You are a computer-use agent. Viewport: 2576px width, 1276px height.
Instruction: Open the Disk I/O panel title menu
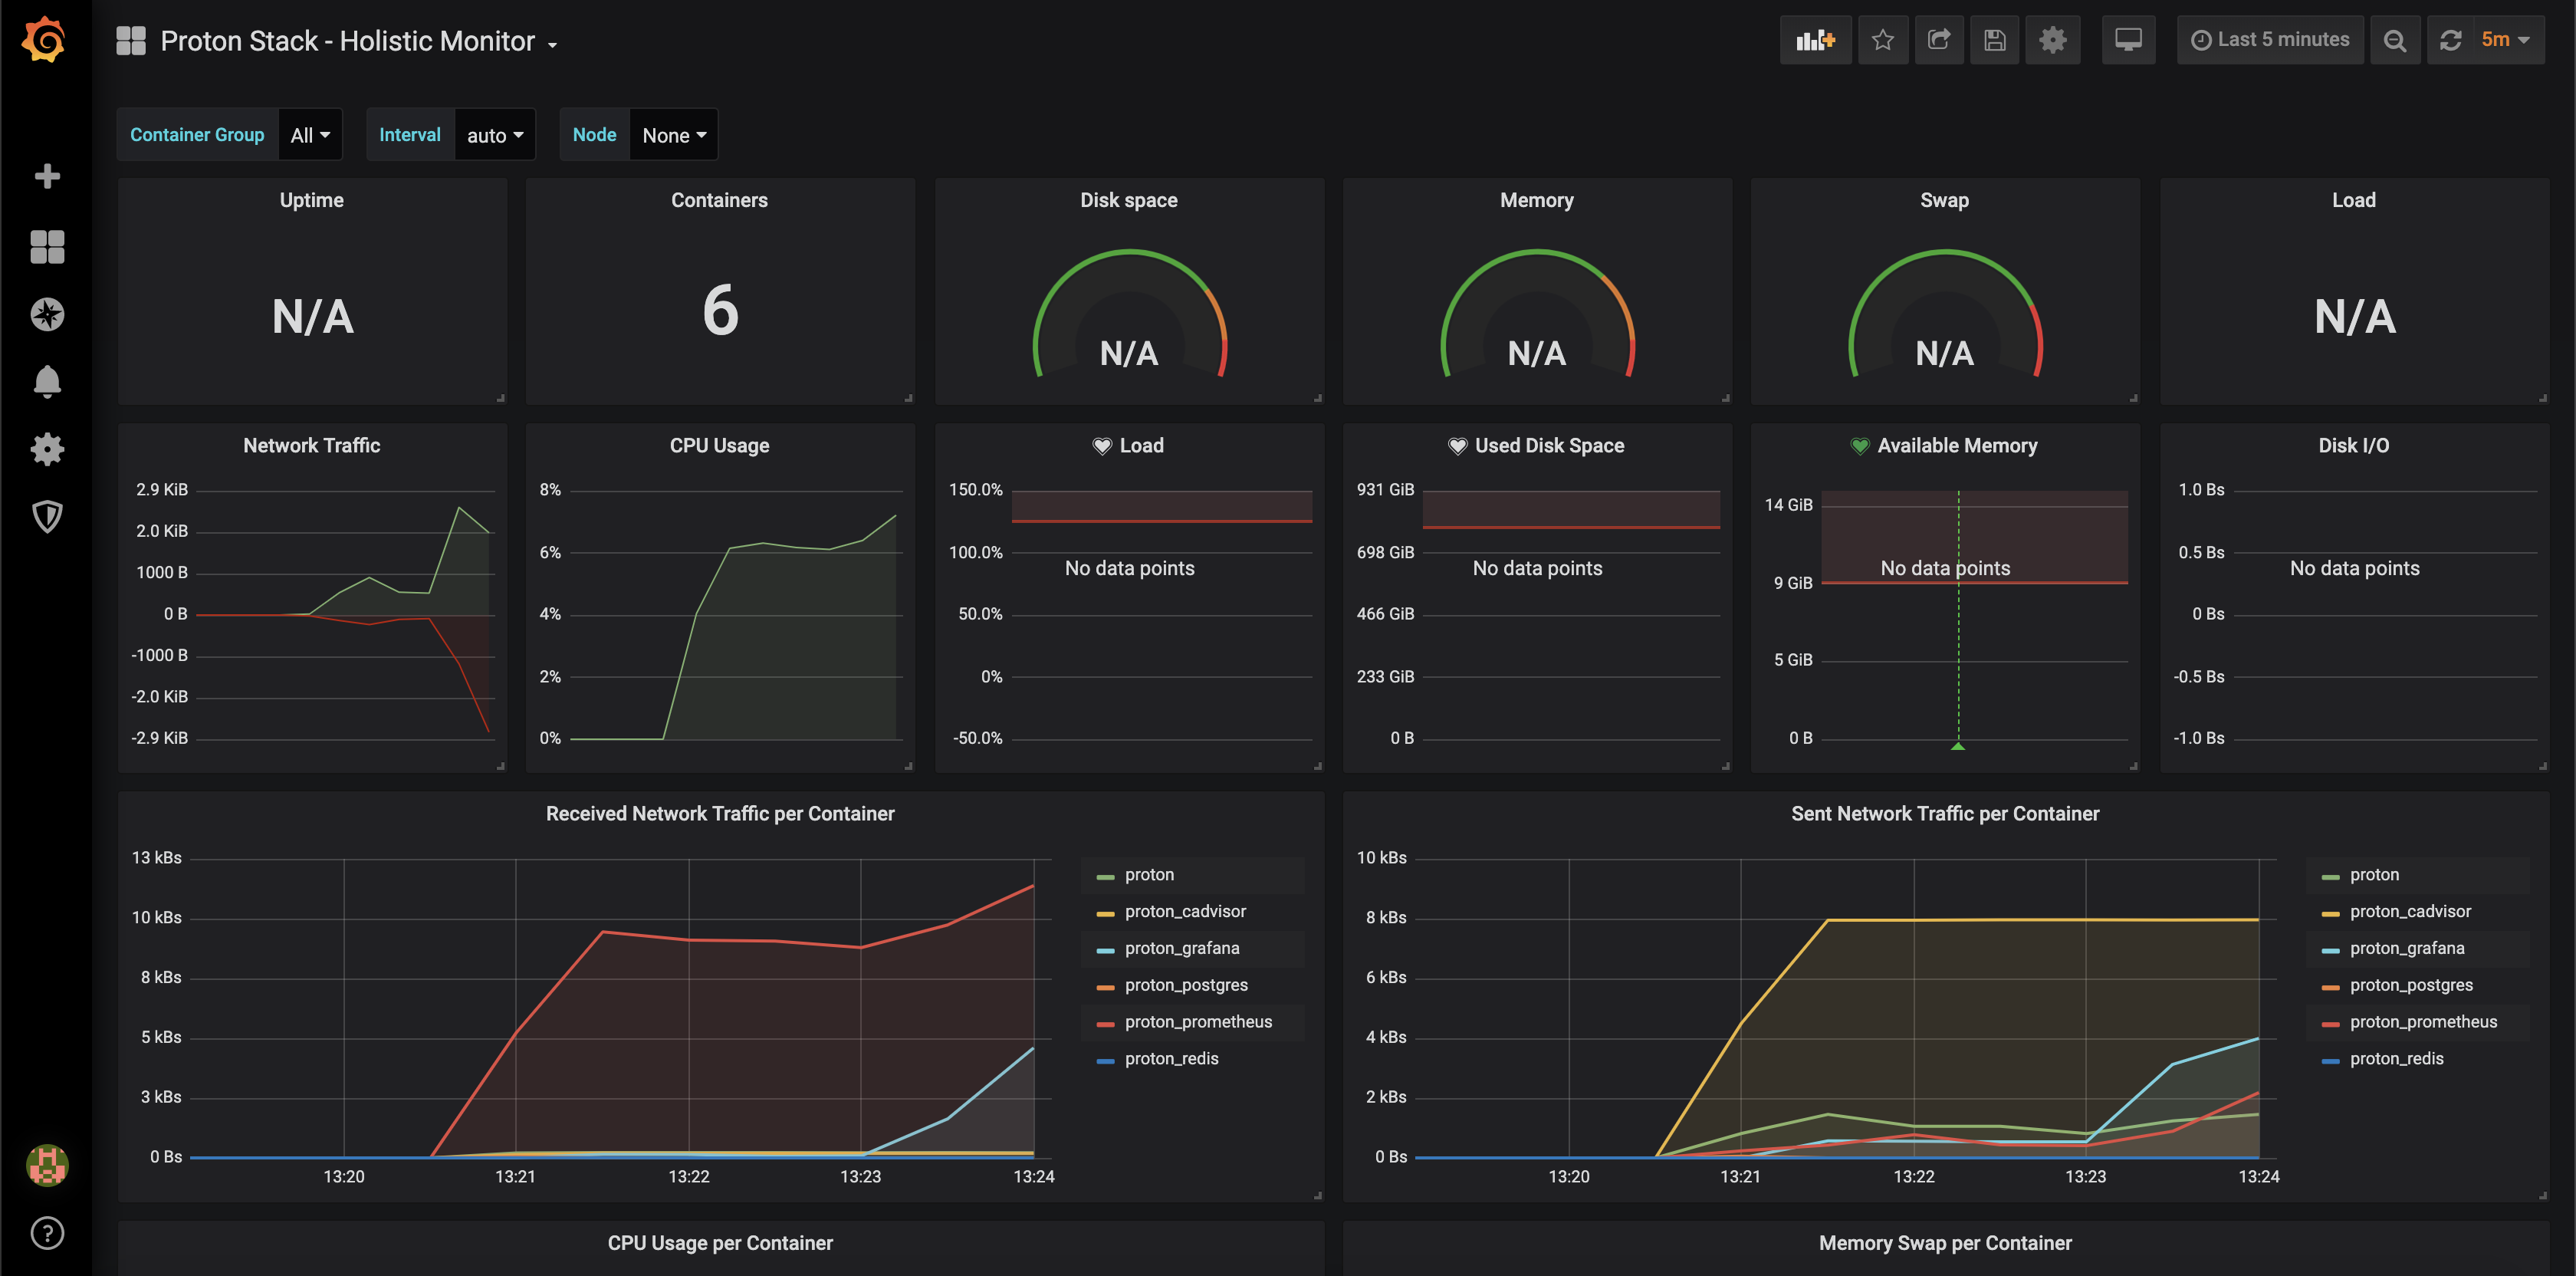(2354, 446)
